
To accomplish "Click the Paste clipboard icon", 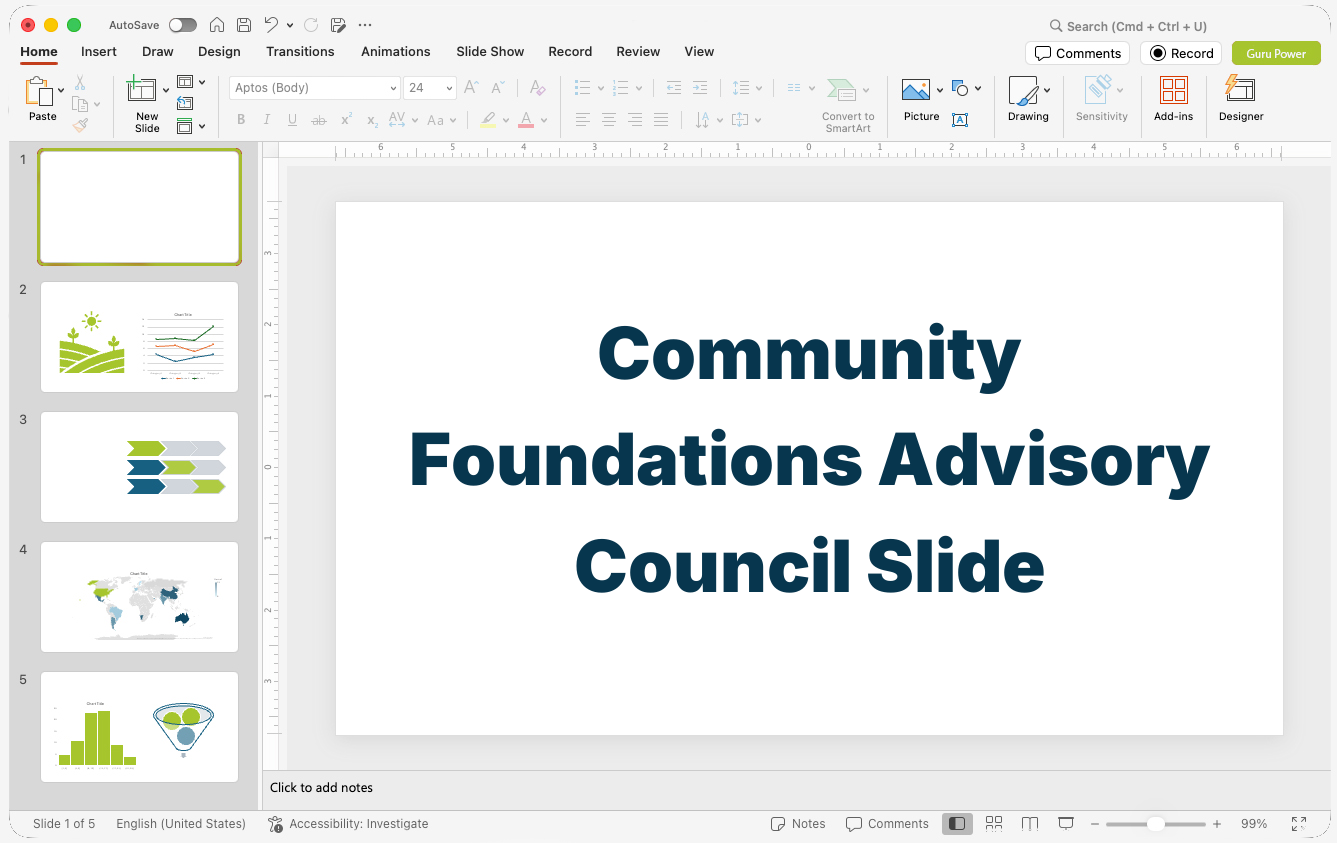I will pyautogui.click(x=40, y=91).
